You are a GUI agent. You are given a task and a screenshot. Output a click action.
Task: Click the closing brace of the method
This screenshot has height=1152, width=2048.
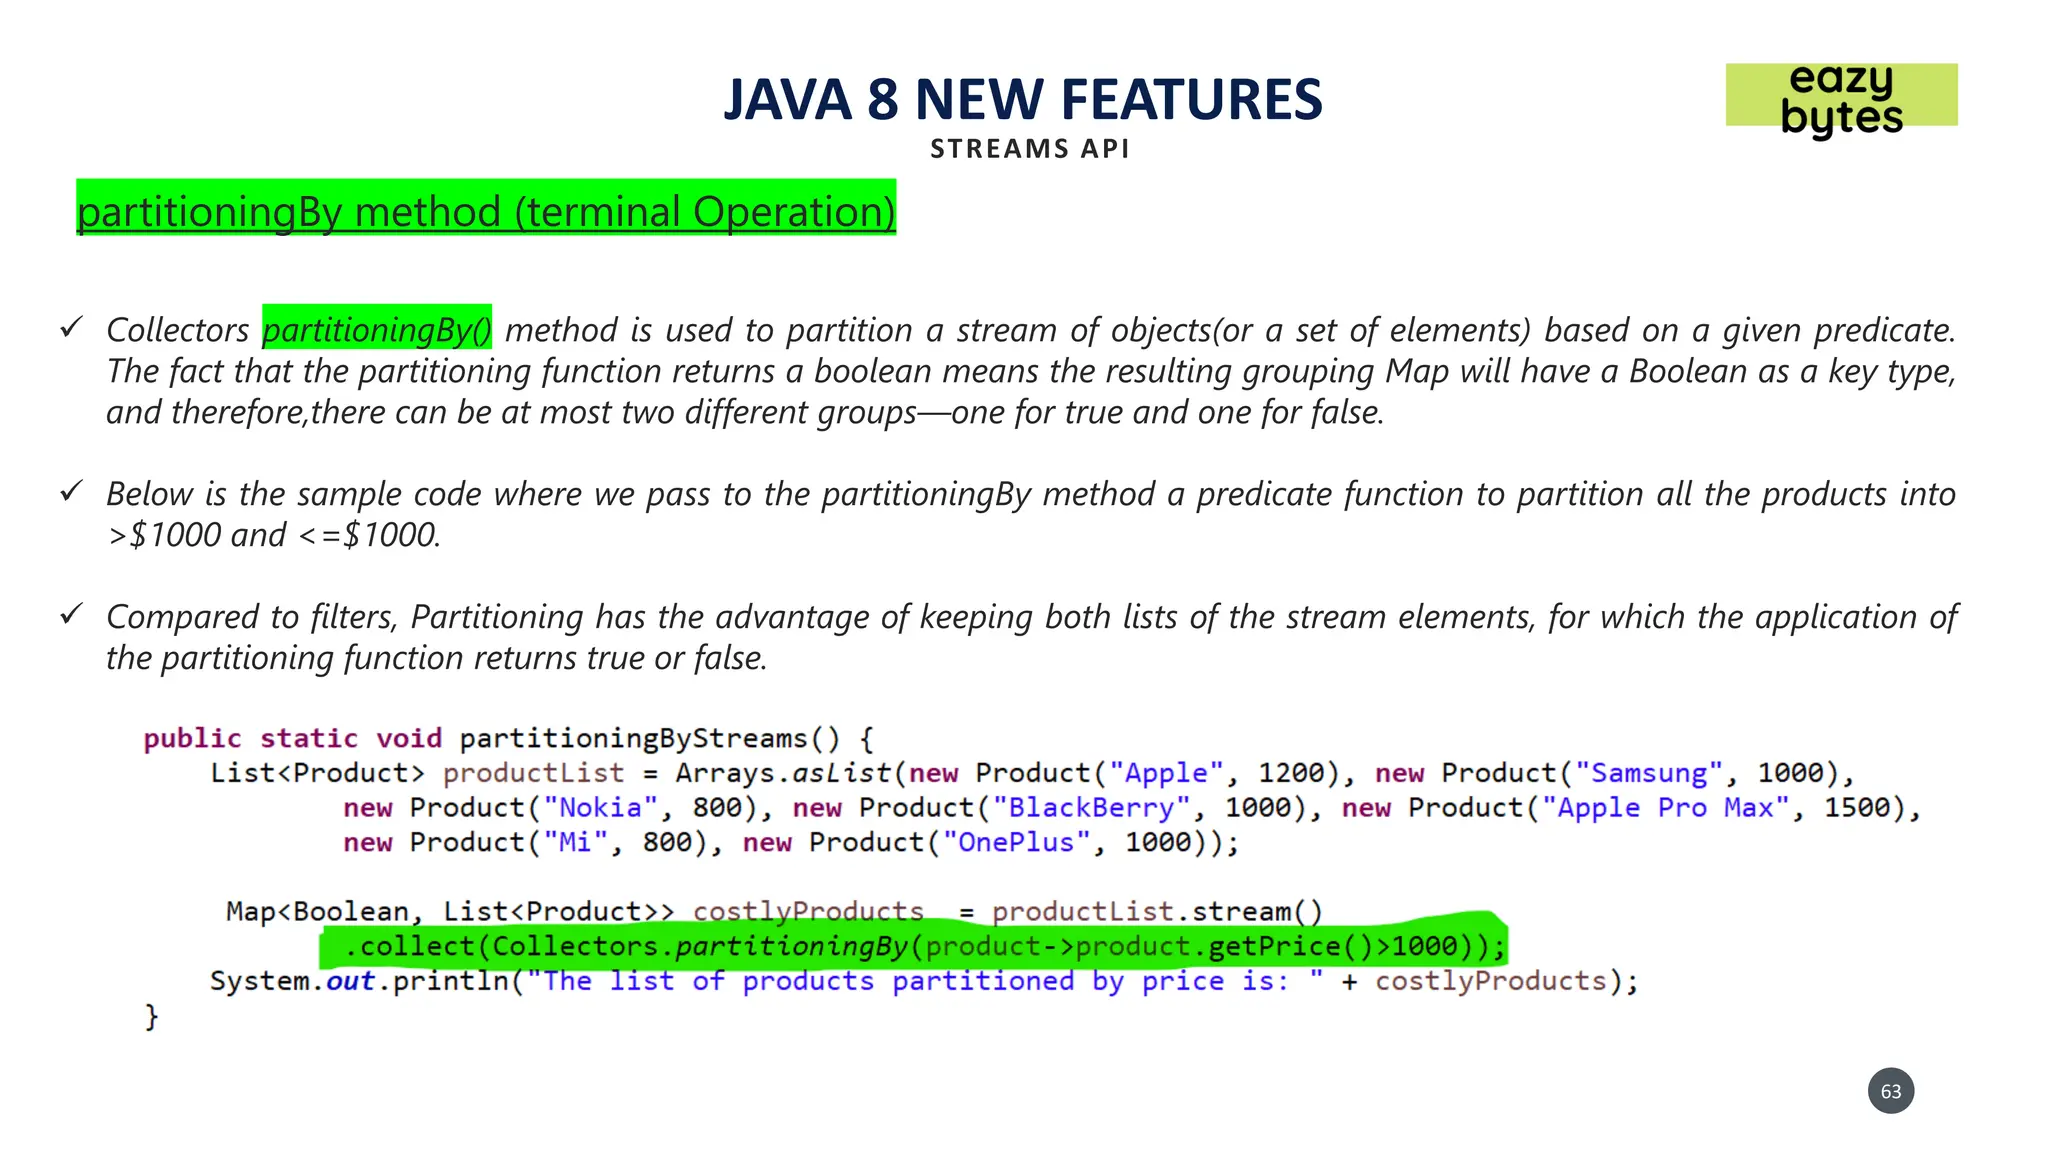click(x=152, y=1016)
